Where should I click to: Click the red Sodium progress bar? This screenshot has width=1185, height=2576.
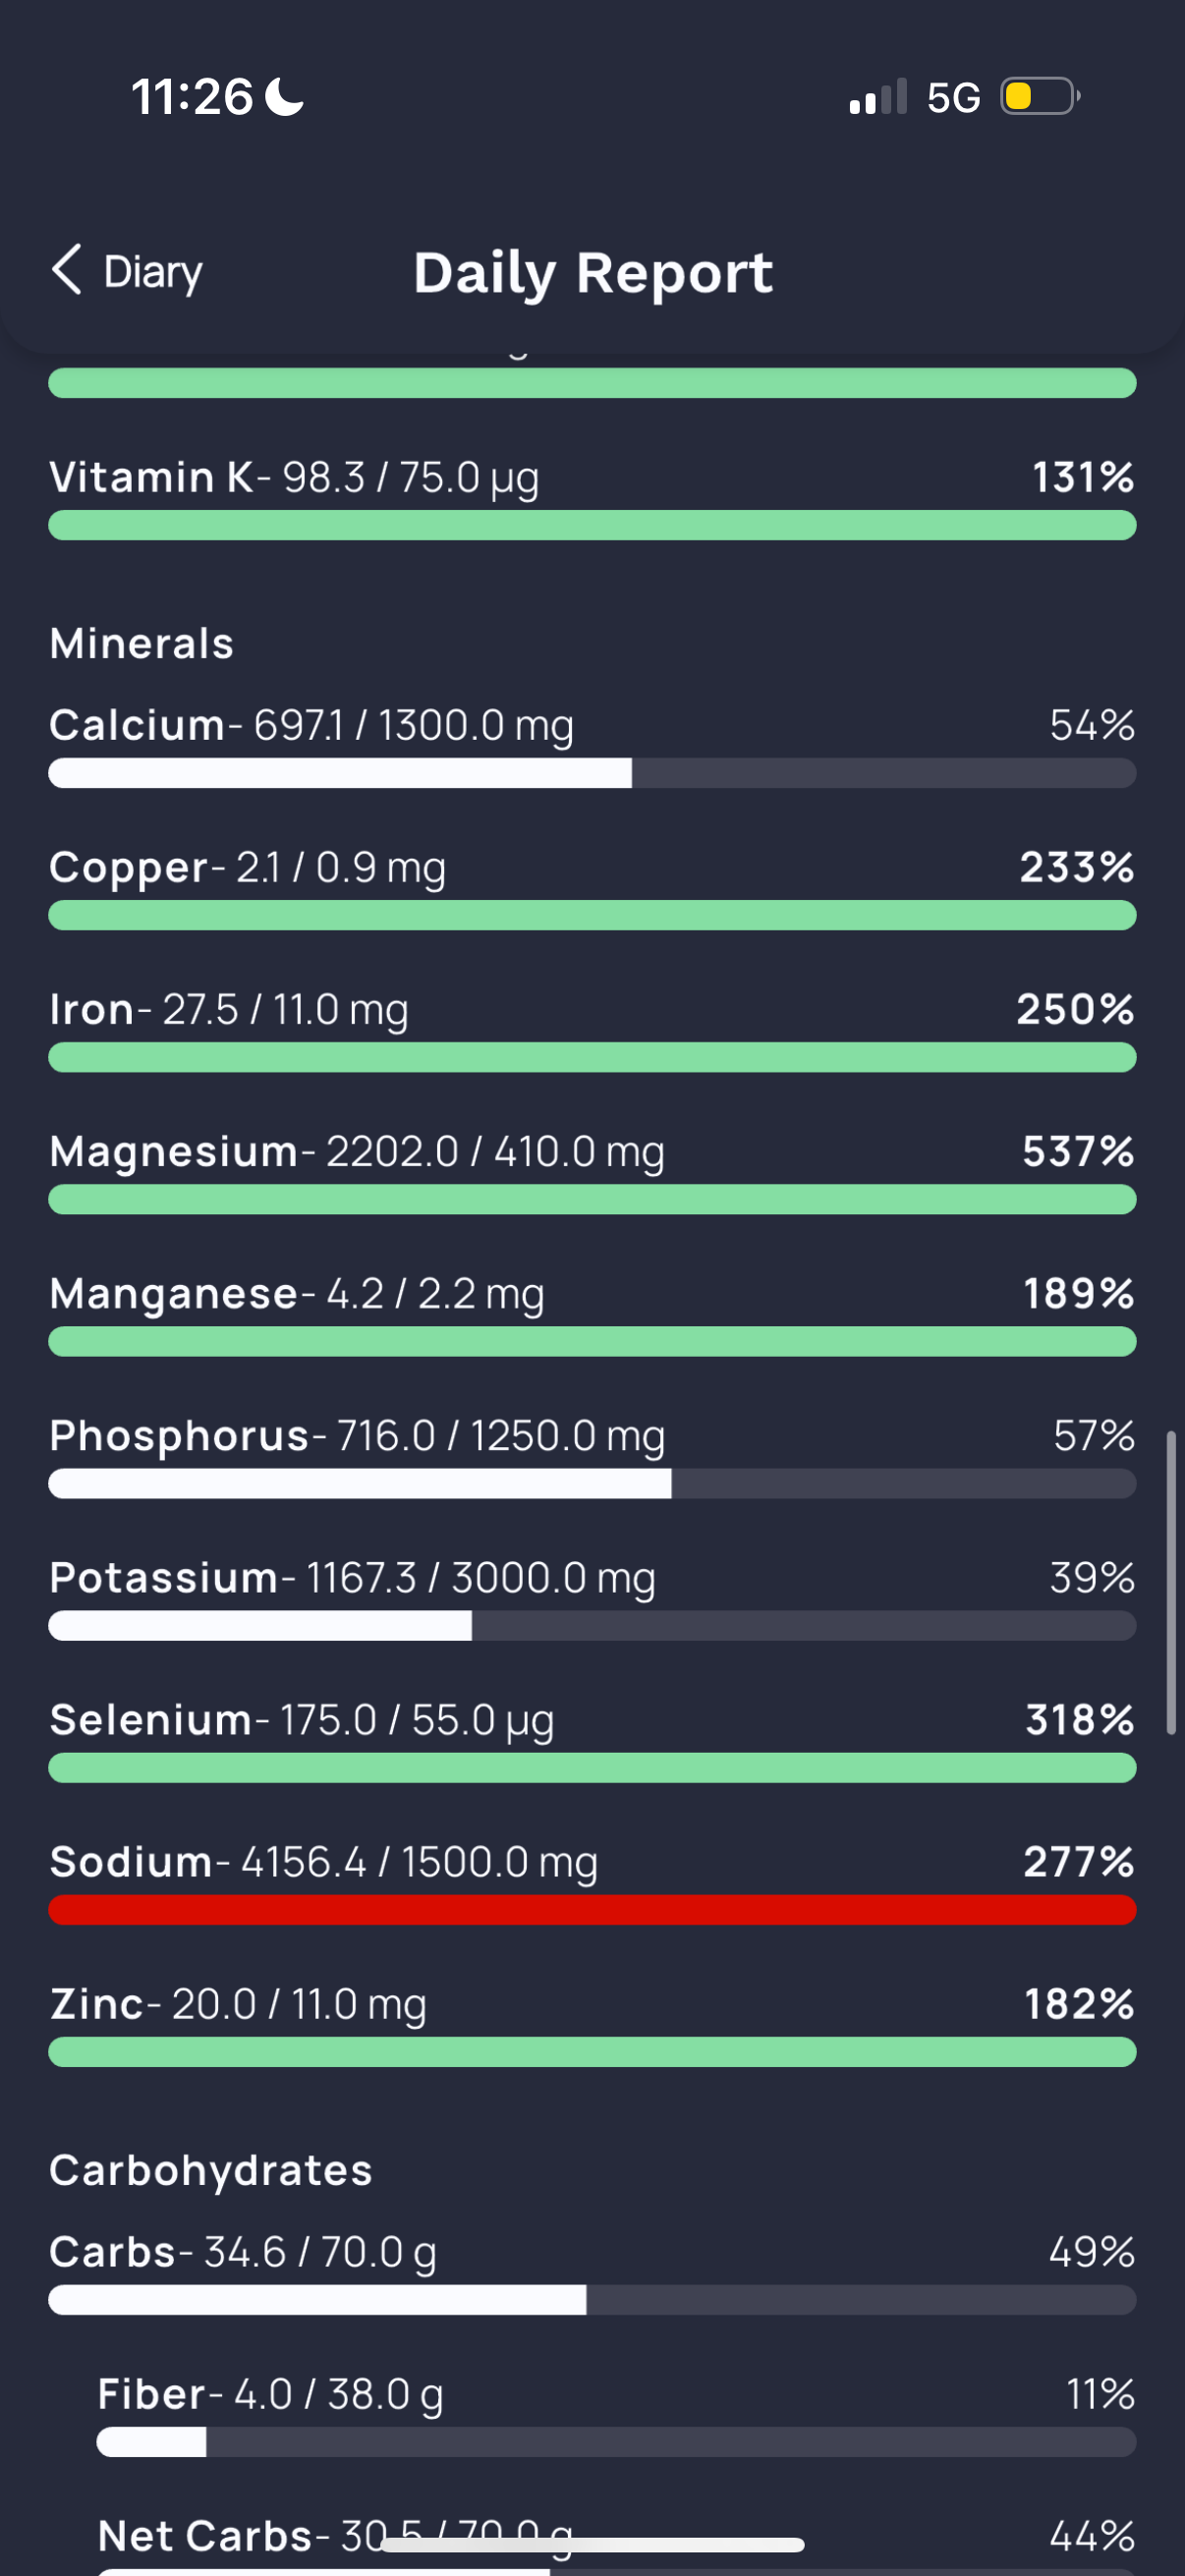click(x=592, y=1910)
